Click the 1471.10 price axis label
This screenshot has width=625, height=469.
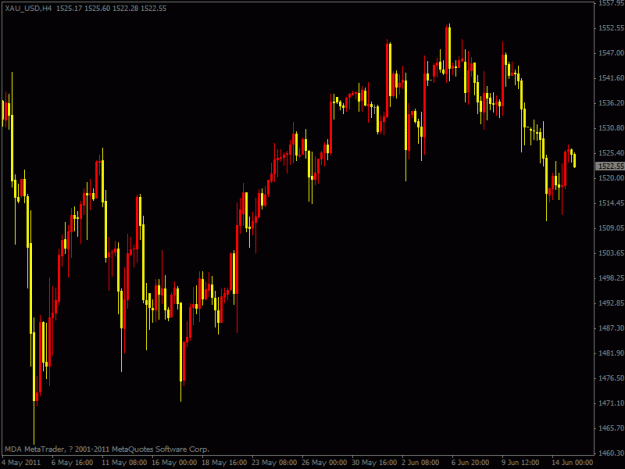point(611,403)
